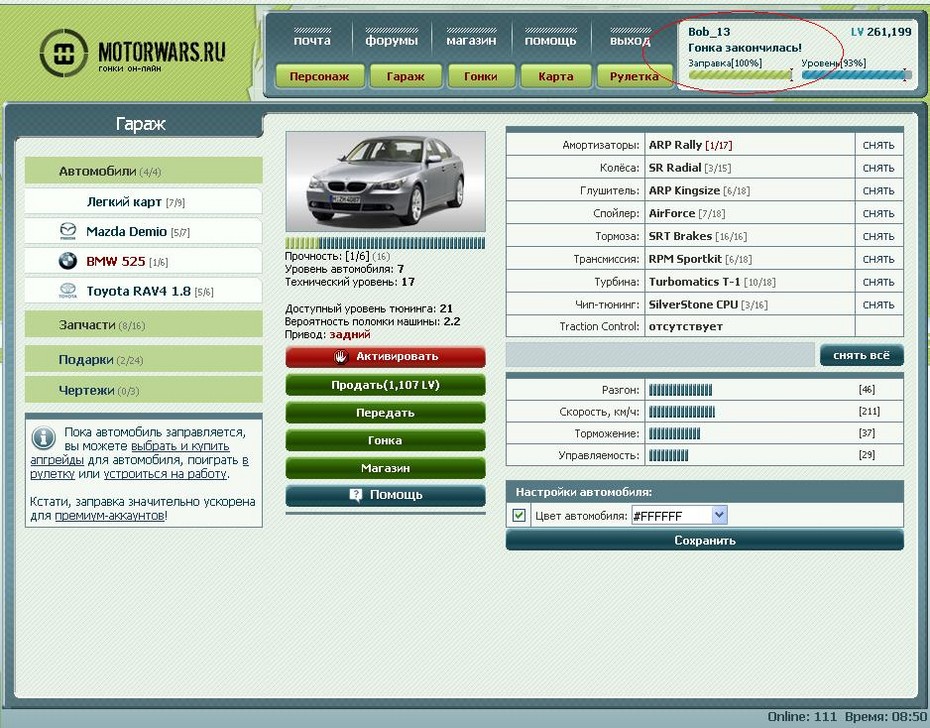Remove Трансмиссия part with снять
The image size is (930, 728).
[x=878, y=259]
